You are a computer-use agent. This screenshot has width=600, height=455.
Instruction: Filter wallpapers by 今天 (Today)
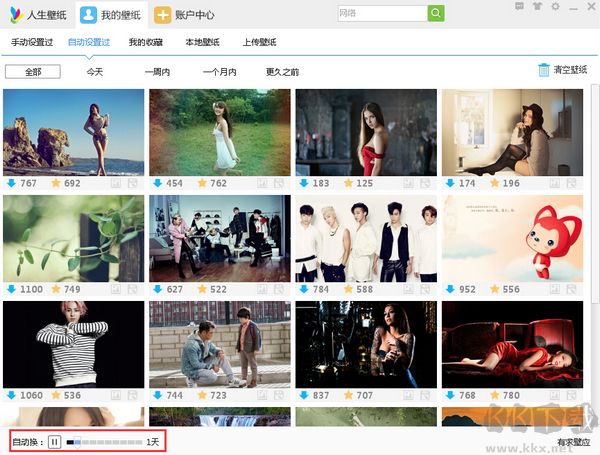[x=94, y=72]
